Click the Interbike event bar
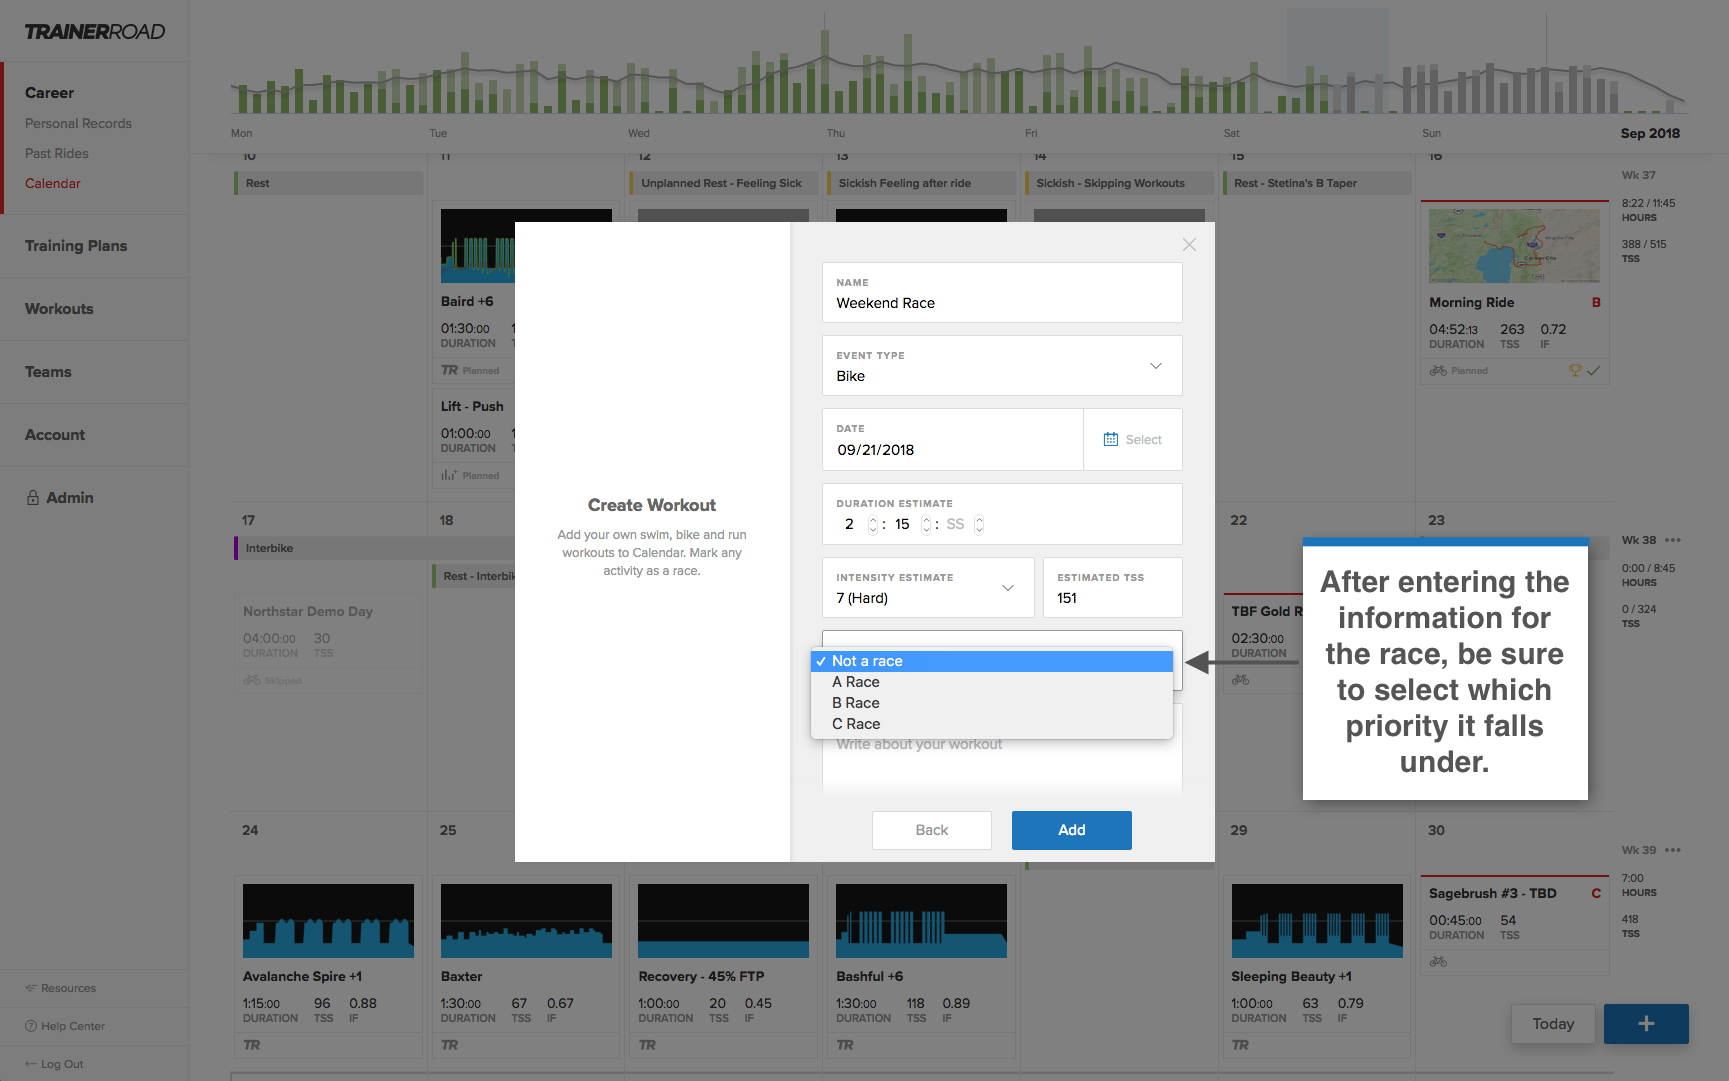This screenshot has height=1081, width=1729. tap(374, 548)
